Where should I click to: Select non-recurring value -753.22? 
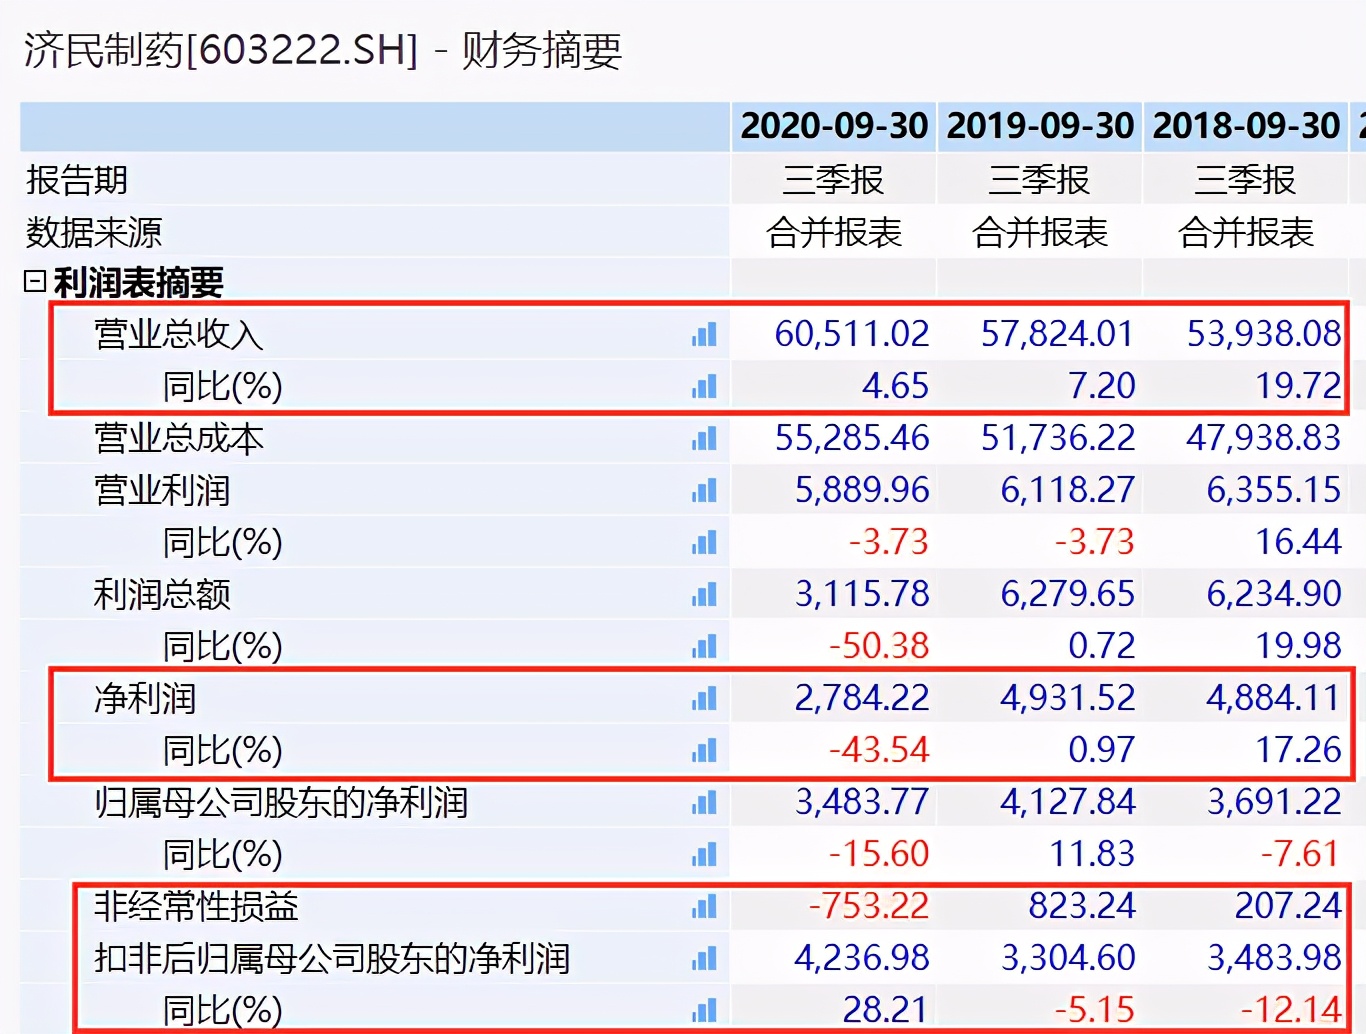coord(869,906)
